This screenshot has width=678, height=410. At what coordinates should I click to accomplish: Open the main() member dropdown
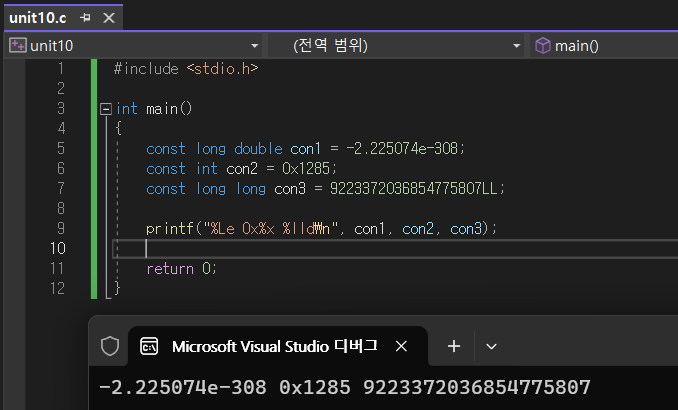[604, 45]
